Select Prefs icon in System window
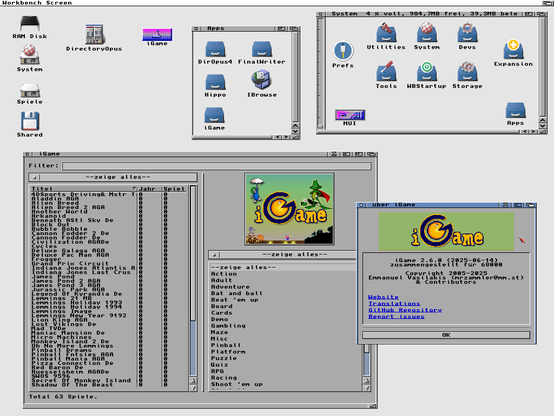This screenshot has width=554, height=416. (343, 55)
